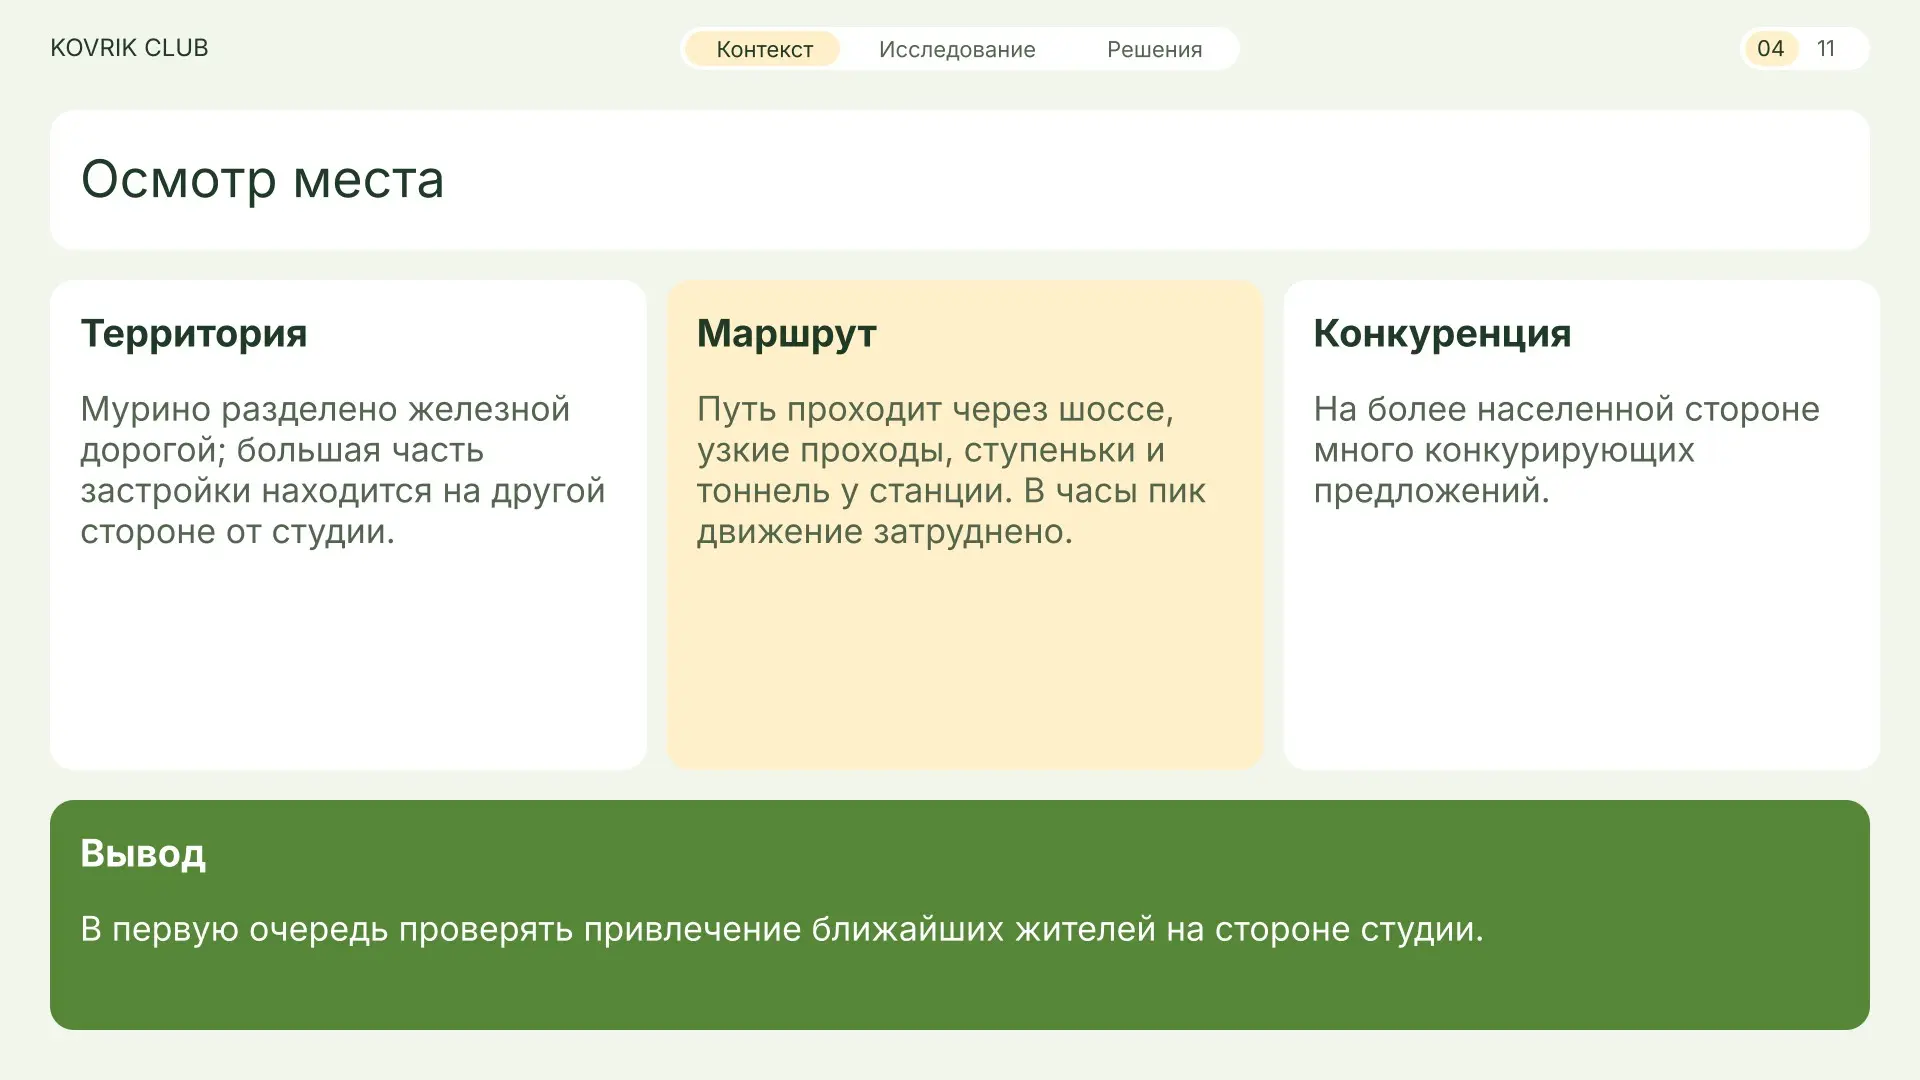Go to the Решения tab

click(1154, 49)
